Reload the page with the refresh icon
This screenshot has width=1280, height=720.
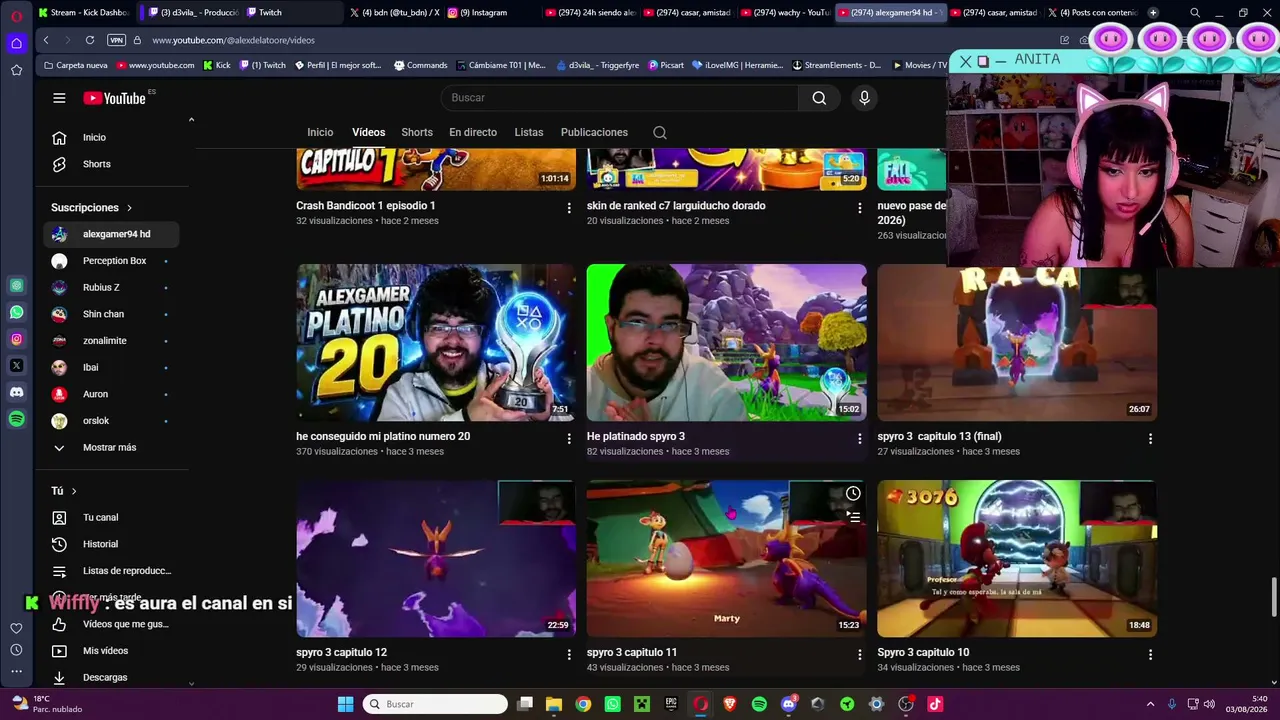pyautogui.click(x=90, y=40)
